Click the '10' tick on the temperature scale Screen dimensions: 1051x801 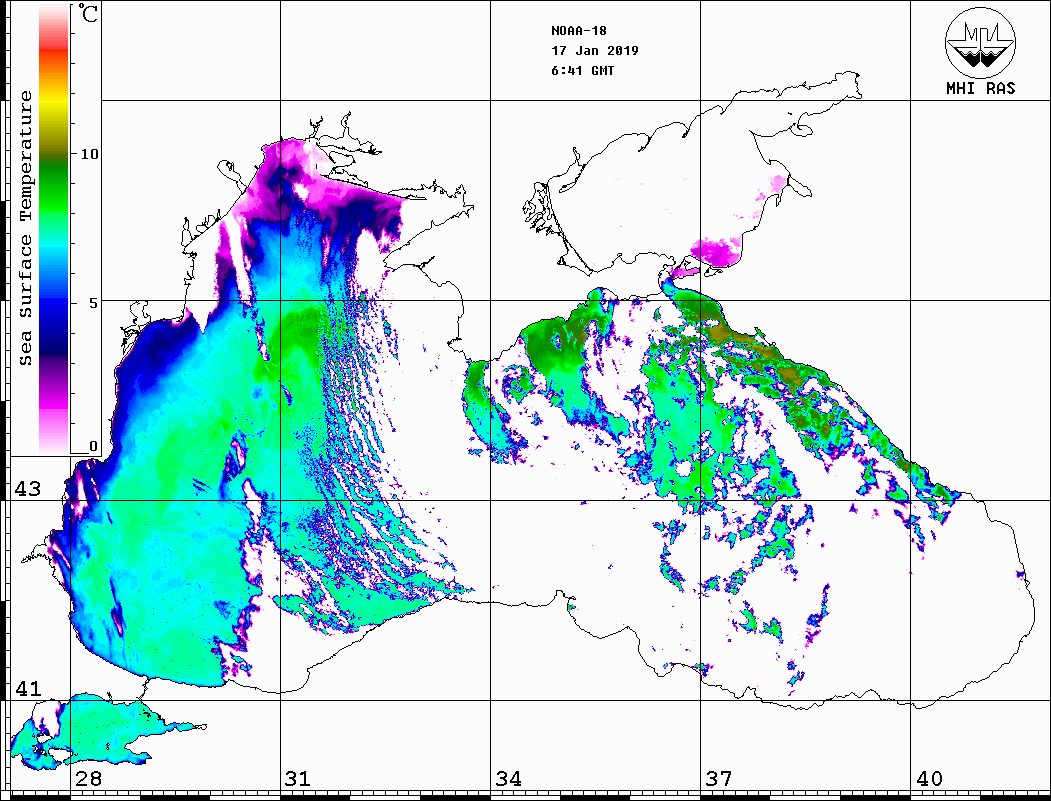[89, 154]
